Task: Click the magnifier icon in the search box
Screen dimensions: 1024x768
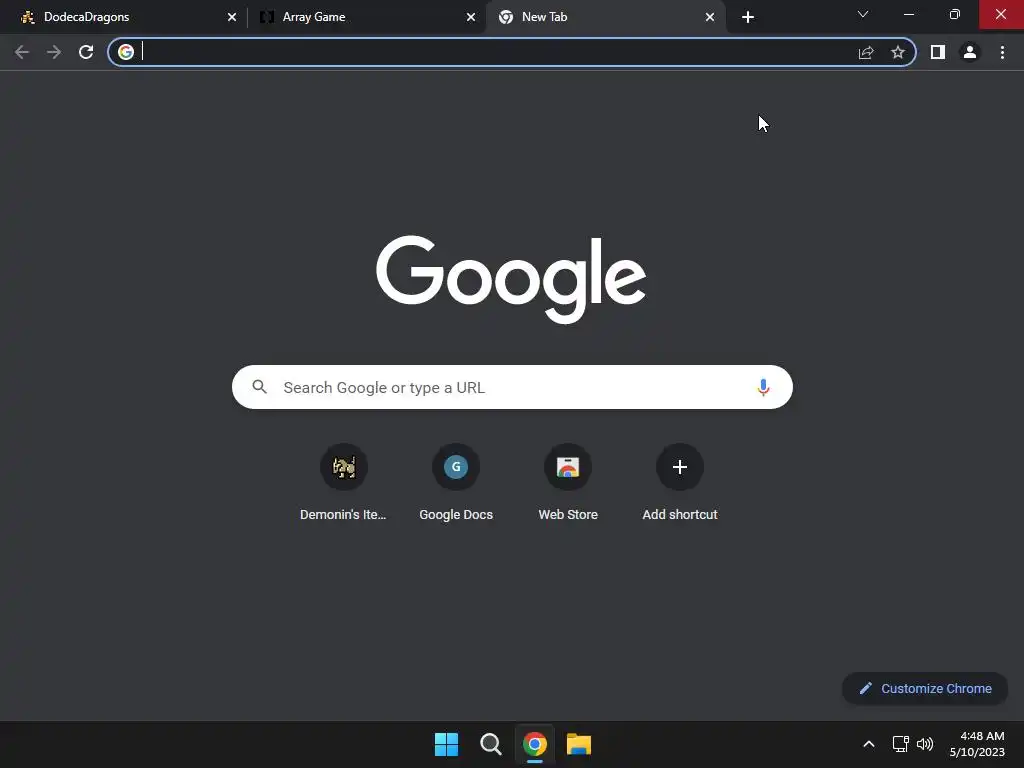Action: (259, 387)
